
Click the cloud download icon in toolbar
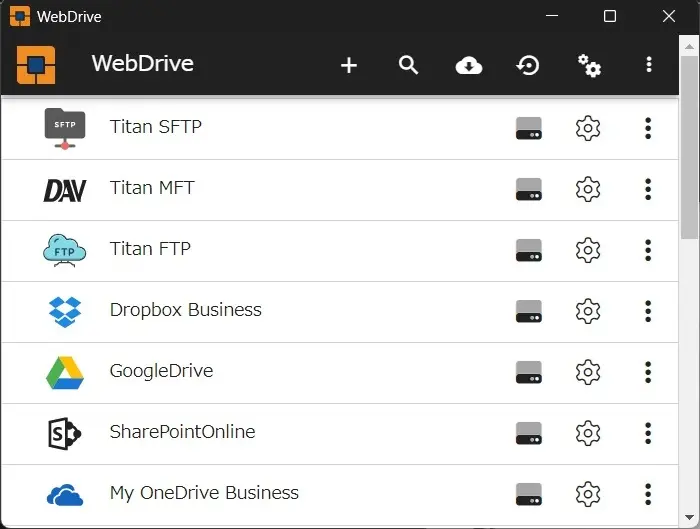[x=468, y=65]
